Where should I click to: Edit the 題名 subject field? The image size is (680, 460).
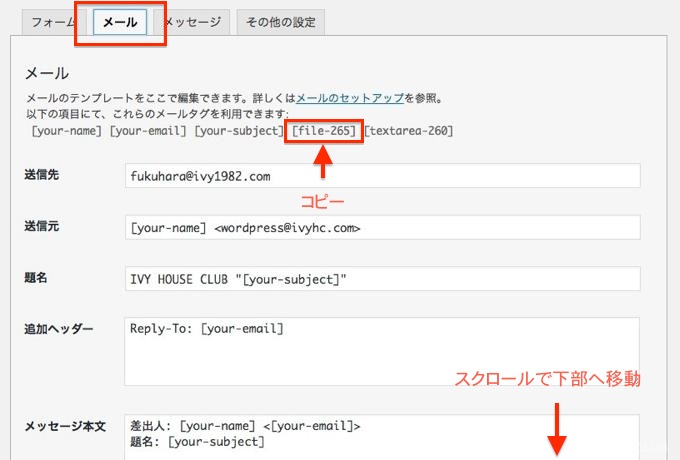click(382, 279)
